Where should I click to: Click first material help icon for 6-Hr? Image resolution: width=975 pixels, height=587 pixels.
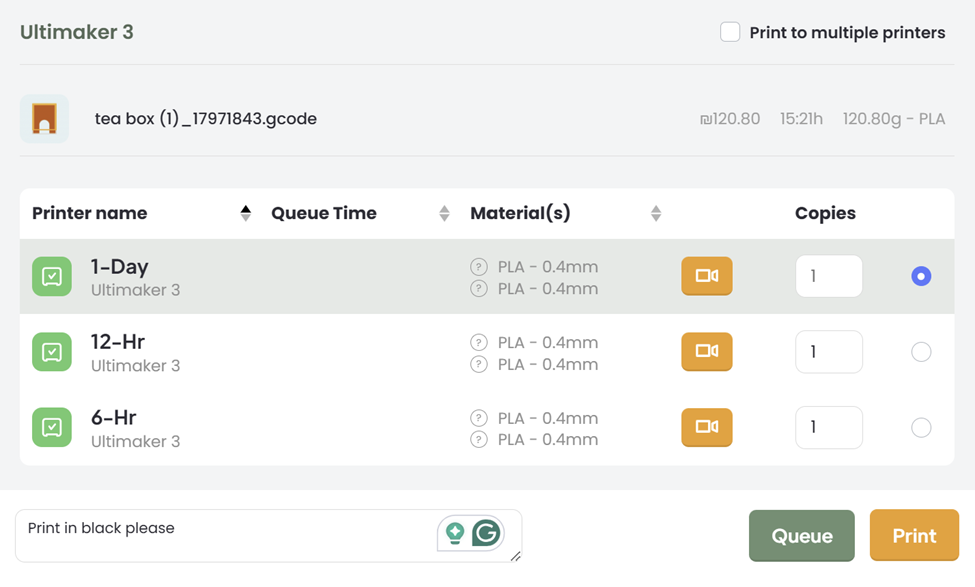click(479, 418)
